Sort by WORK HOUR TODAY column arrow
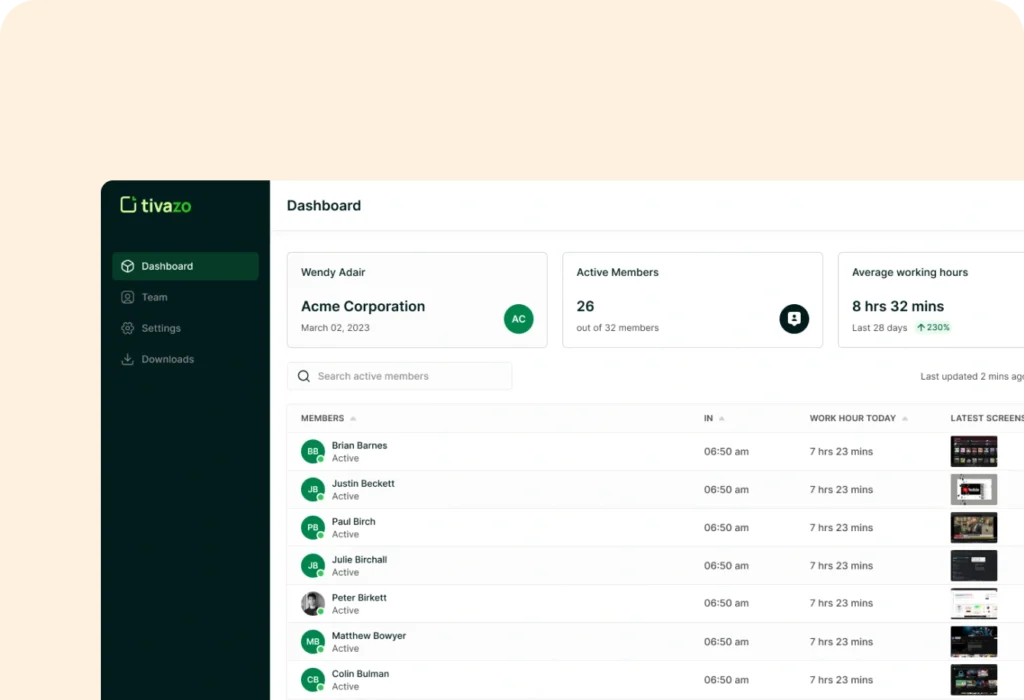This screenshot has width=1024, height=700. click(905, 419)
